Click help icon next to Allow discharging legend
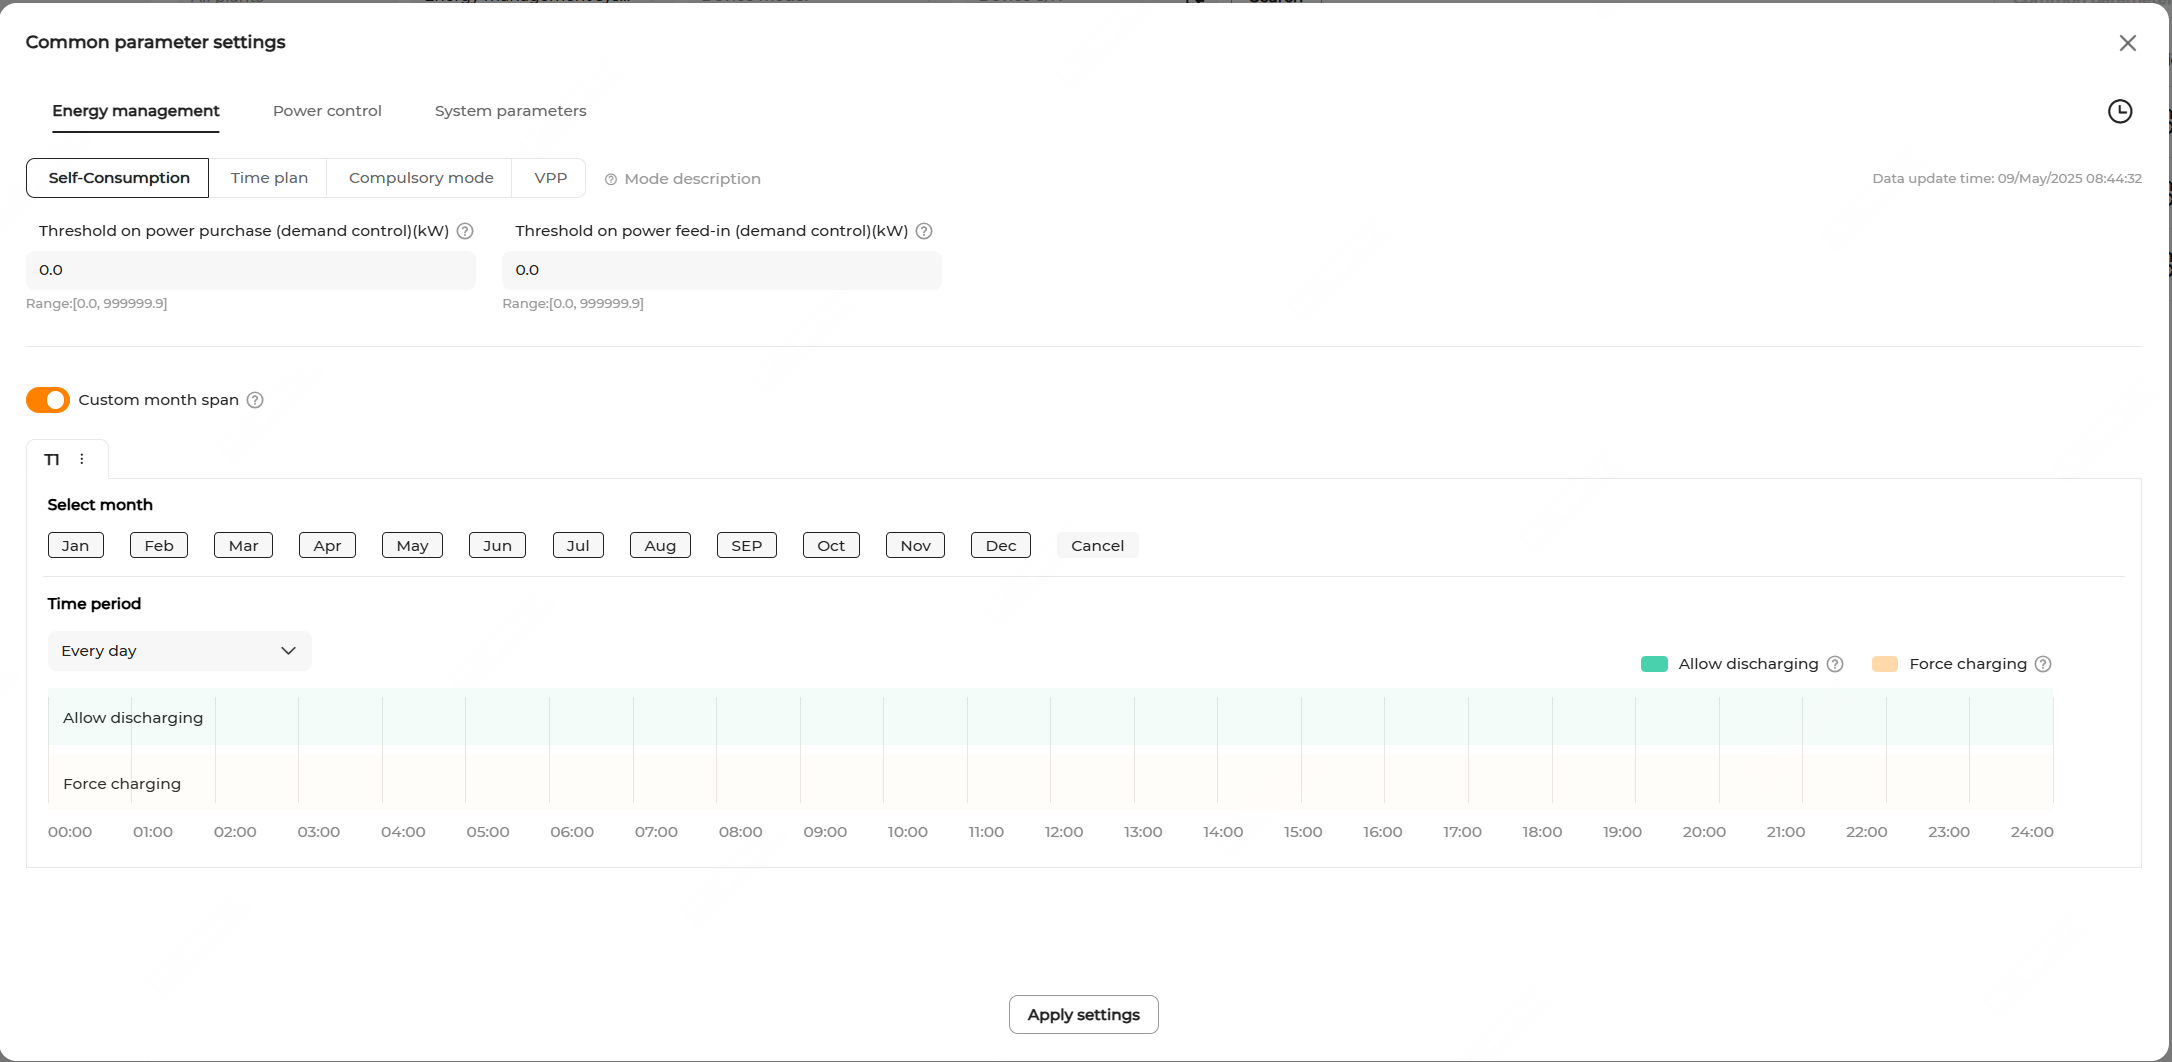This screenshot has height=1062, width=2172. (x=1835, y=664)
